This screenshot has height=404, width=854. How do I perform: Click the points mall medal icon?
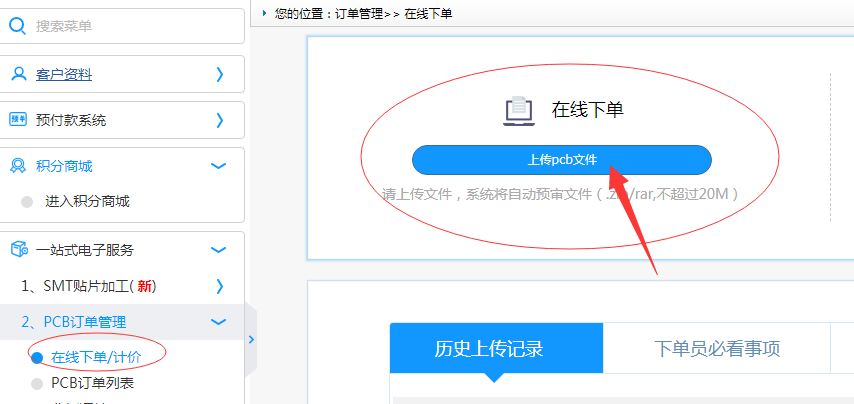pos(18,166)
